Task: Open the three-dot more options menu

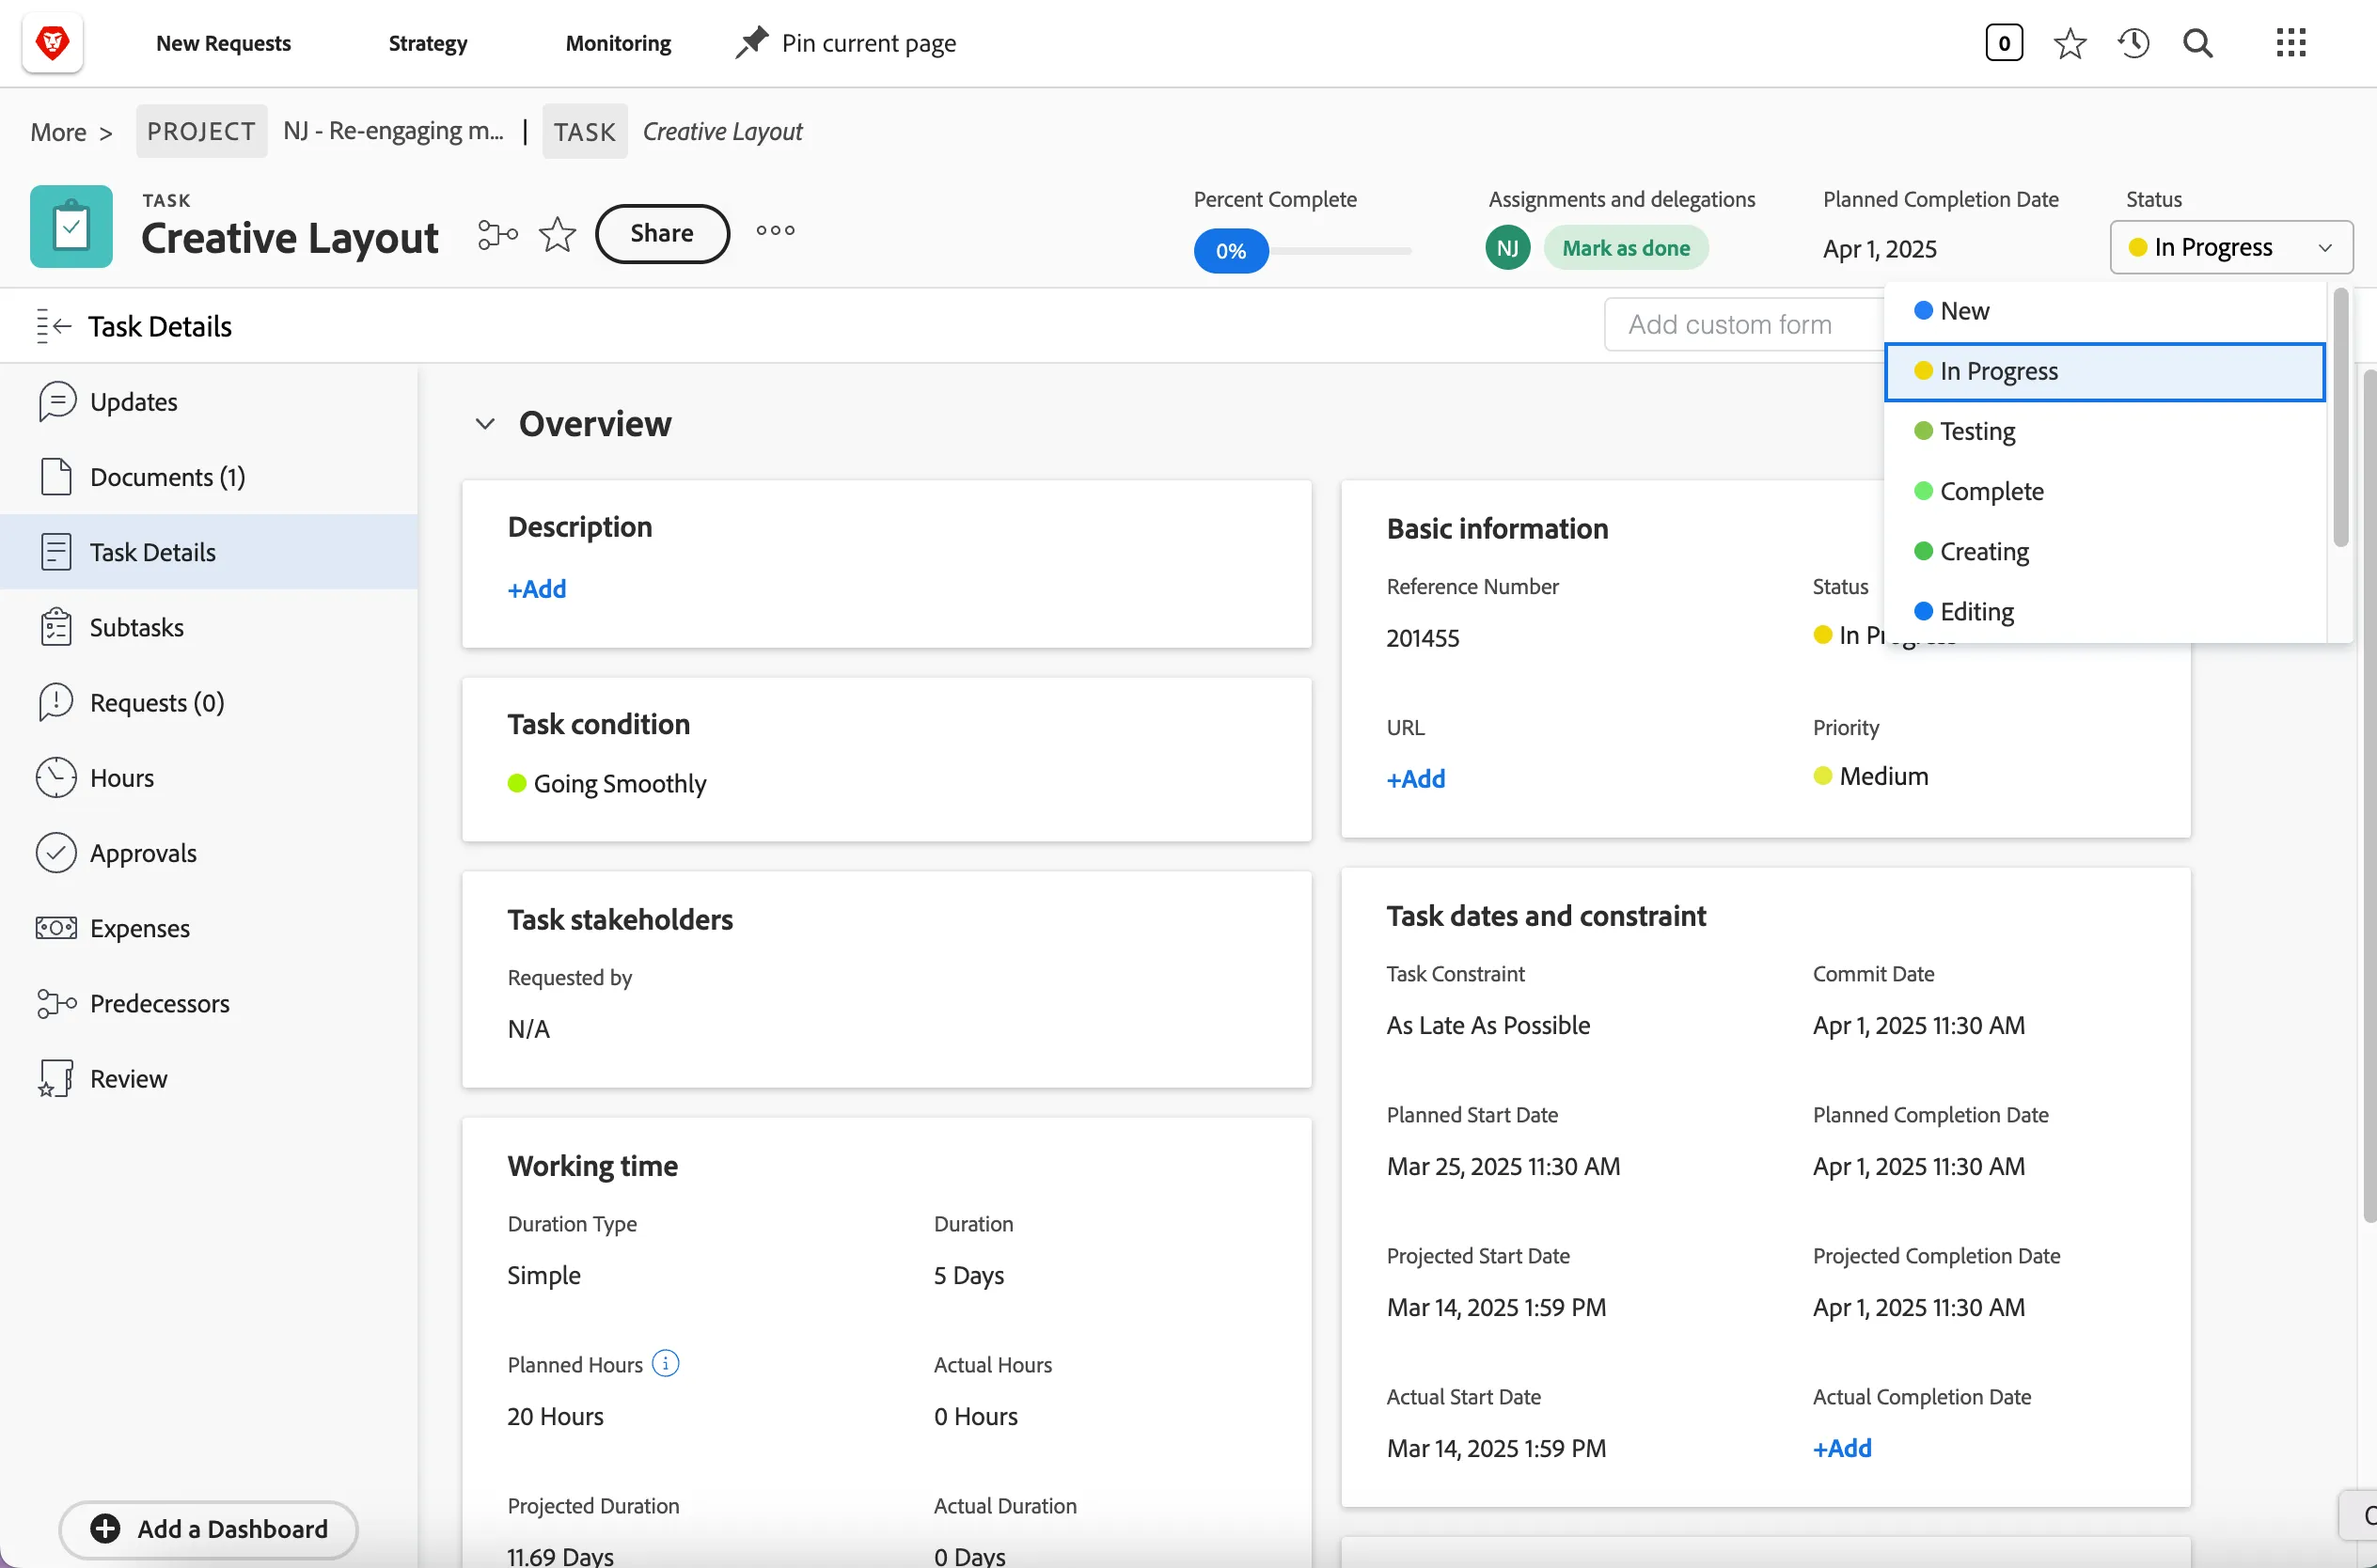Action: pyautogui.click(x=775, y=231)
